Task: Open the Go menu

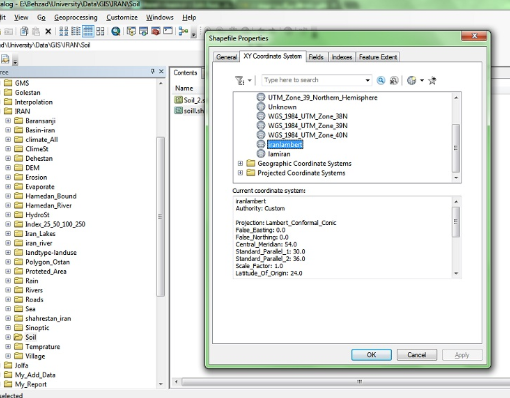Action: click(x=41, y=17)
